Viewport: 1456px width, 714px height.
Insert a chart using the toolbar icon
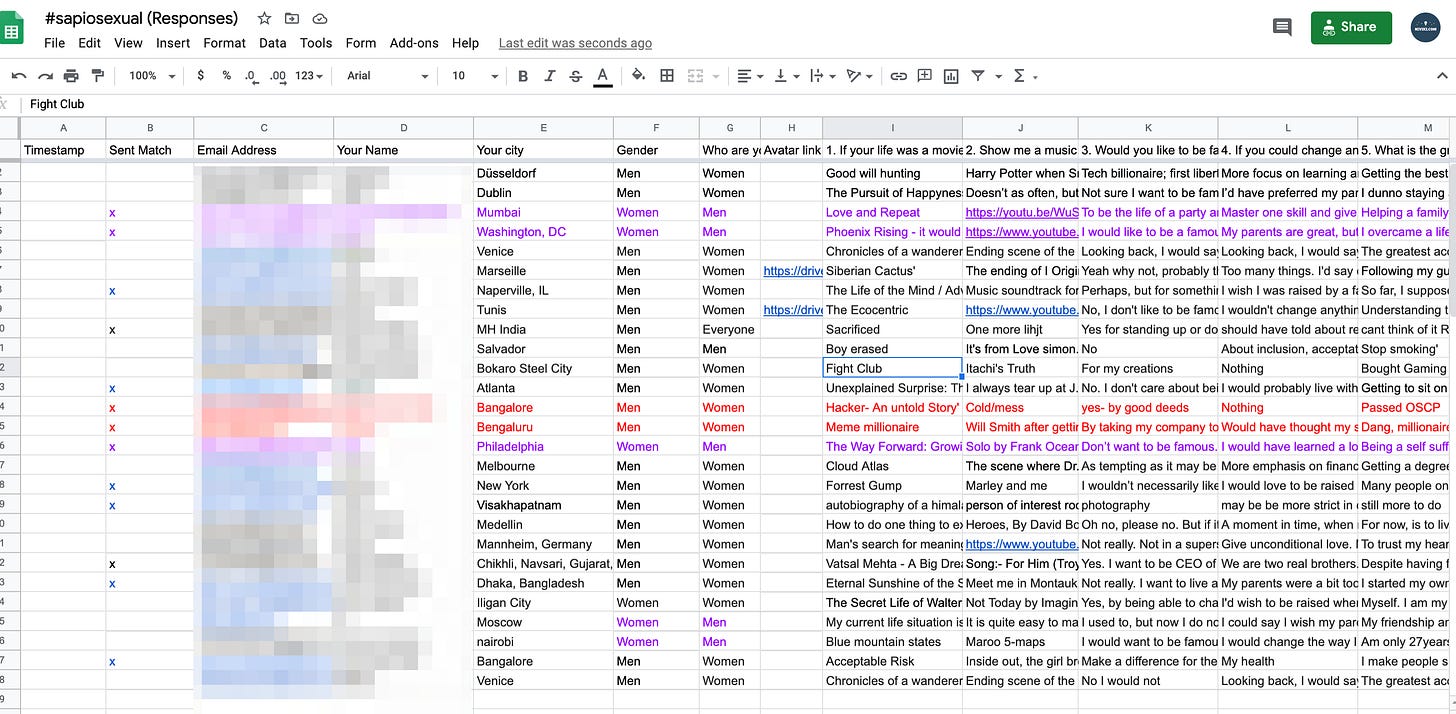(x=951, y=75)
